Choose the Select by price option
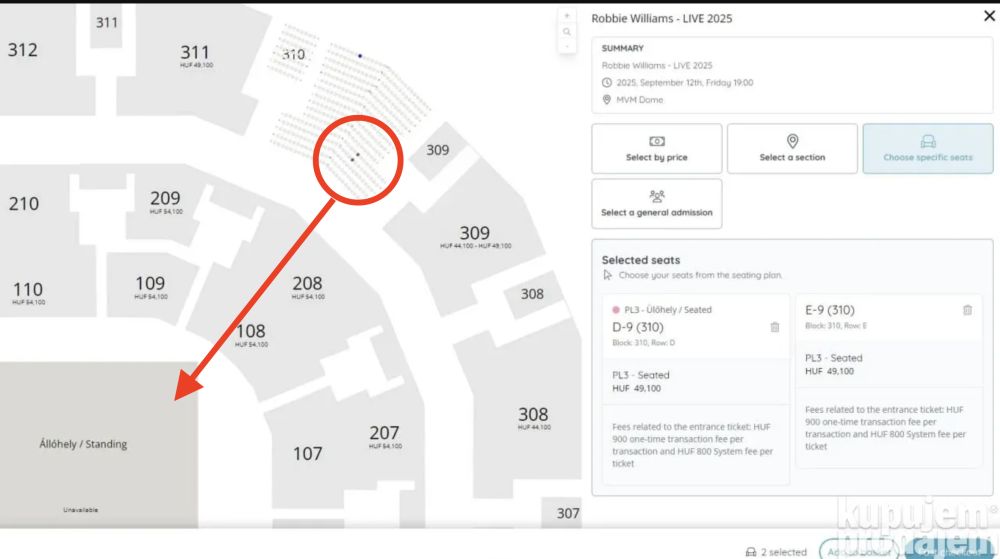The height and width of the screenshot is (559, 1000). point(656,149)
